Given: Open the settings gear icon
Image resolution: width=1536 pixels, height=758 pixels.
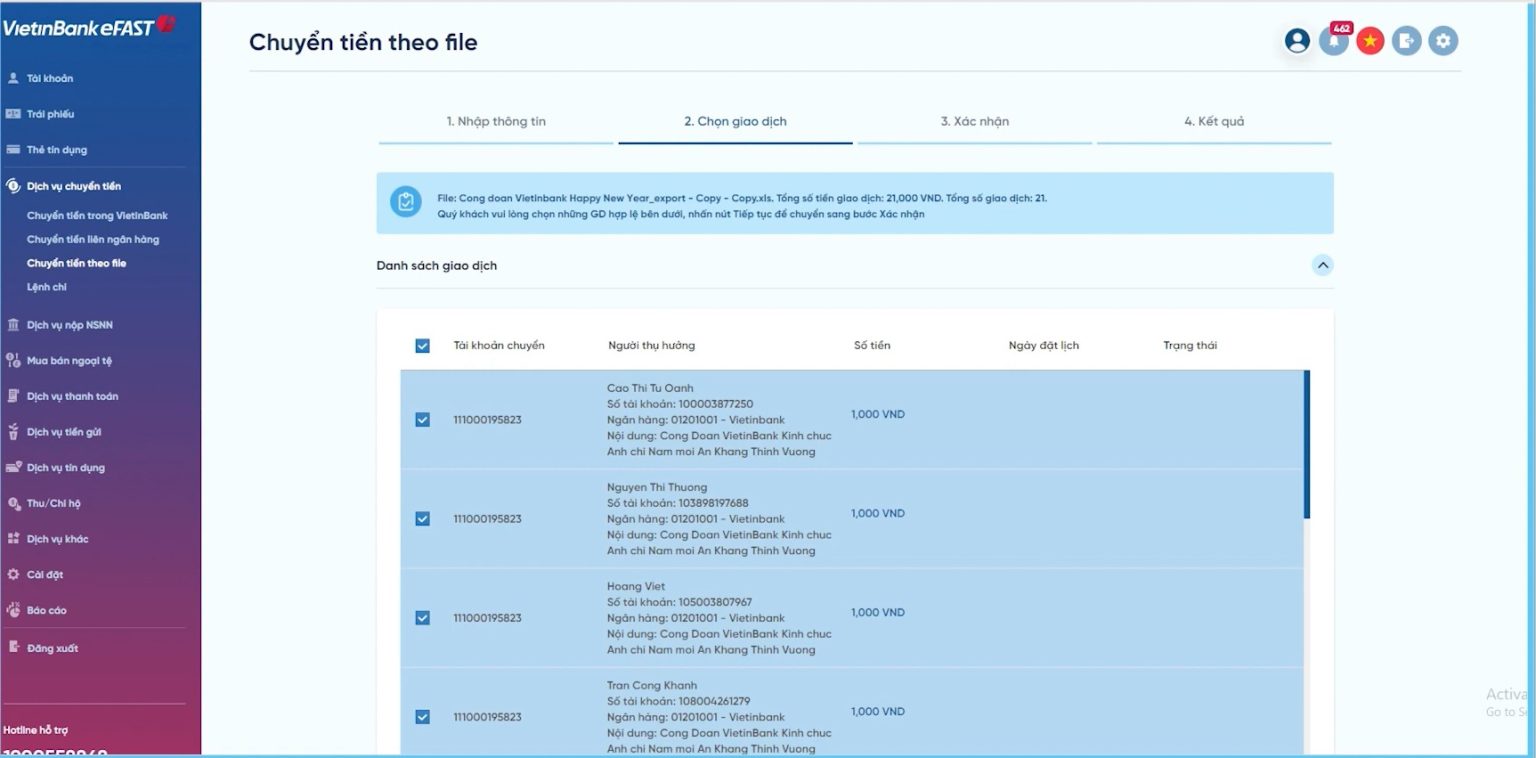Looking at the screenshot, I should point(1442,41).
